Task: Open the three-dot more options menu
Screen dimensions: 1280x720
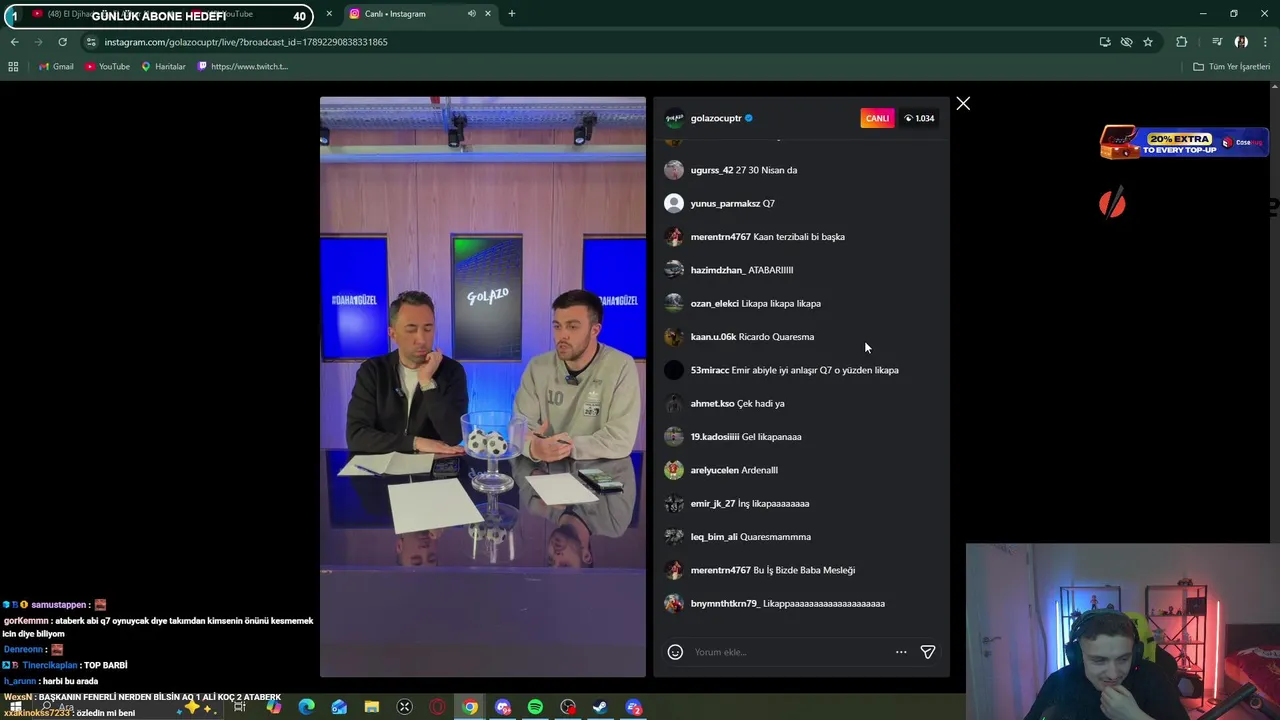Action: tap(901, 652)
